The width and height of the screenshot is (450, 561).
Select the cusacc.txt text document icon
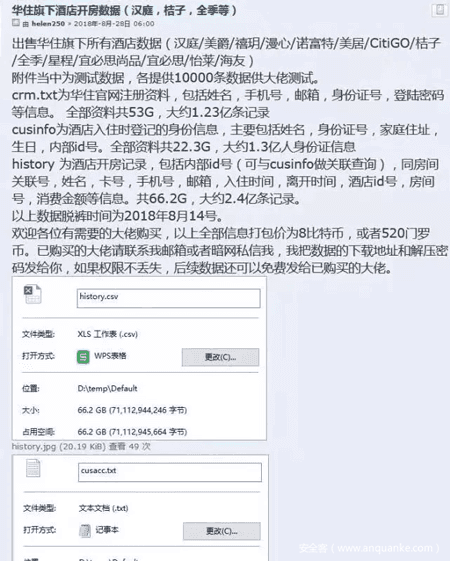(x=33, y=468)
